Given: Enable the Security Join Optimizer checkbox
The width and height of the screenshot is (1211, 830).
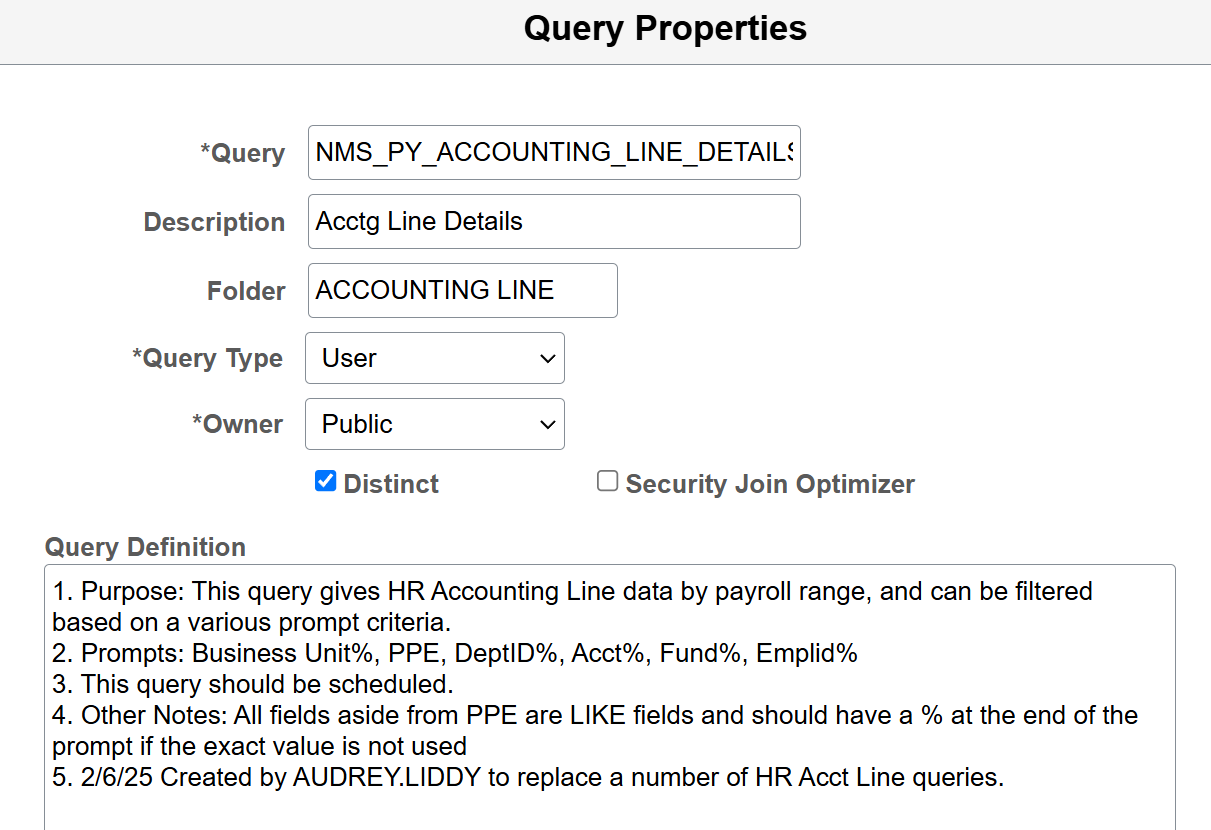Looking at the screenshot, I should (x=607, y=482).
